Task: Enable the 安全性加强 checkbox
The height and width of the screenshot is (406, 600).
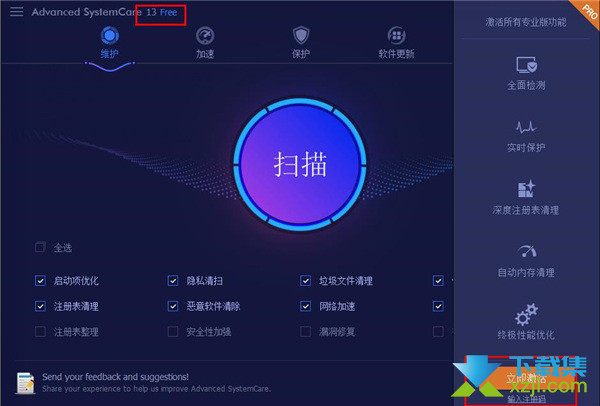Action: (173, 331)
